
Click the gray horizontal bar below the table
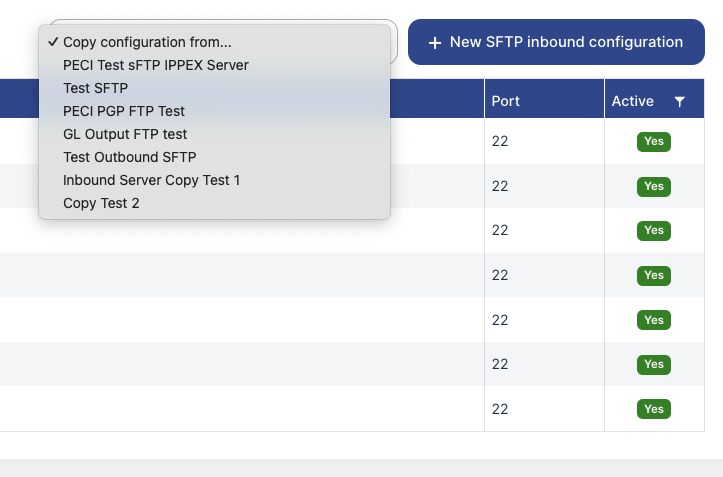361,468
